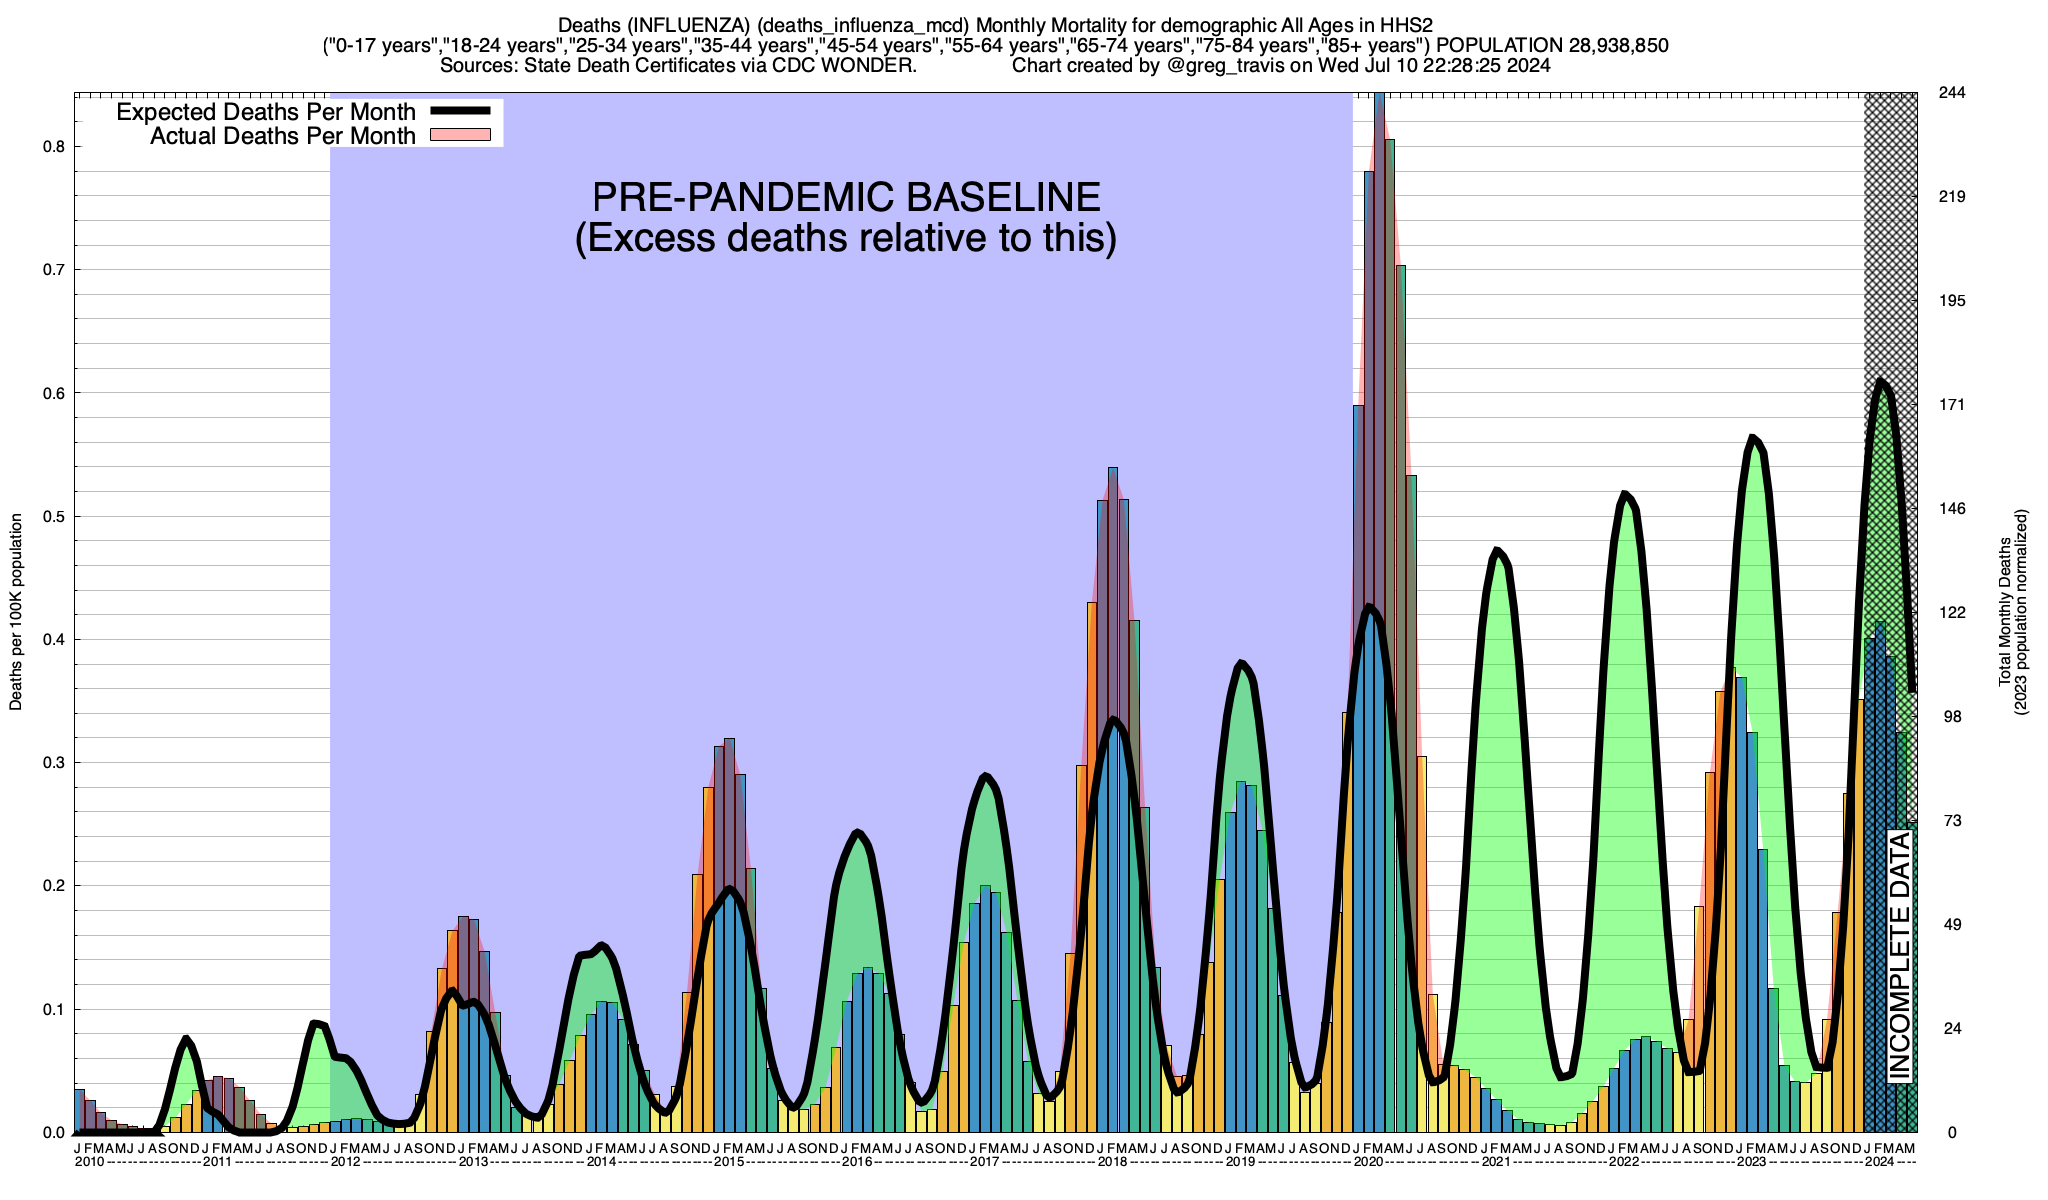Click the @greg_travis chart credit text
The image size is (2048, 1200).
(x=1224, y=66)
